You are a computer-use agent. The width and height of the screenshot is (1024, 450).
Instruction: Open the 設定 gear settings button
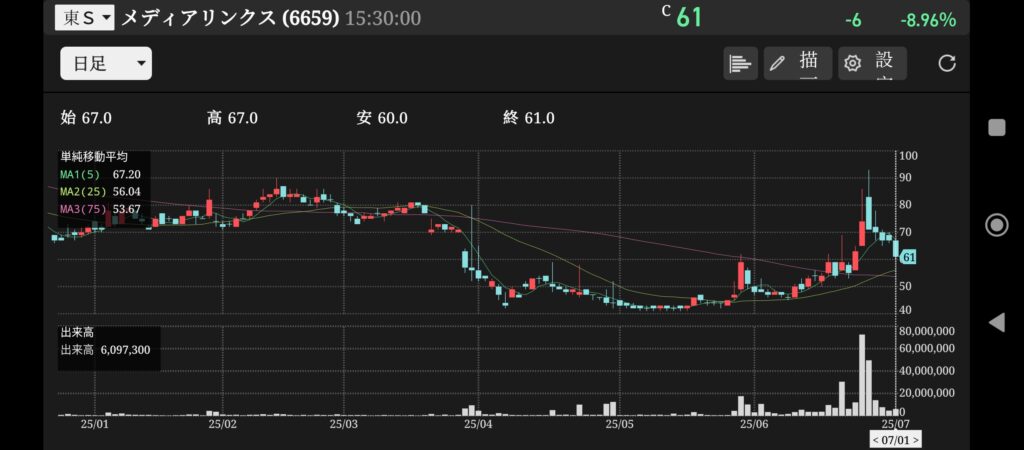pyautogui.click(x=872, y=63)
